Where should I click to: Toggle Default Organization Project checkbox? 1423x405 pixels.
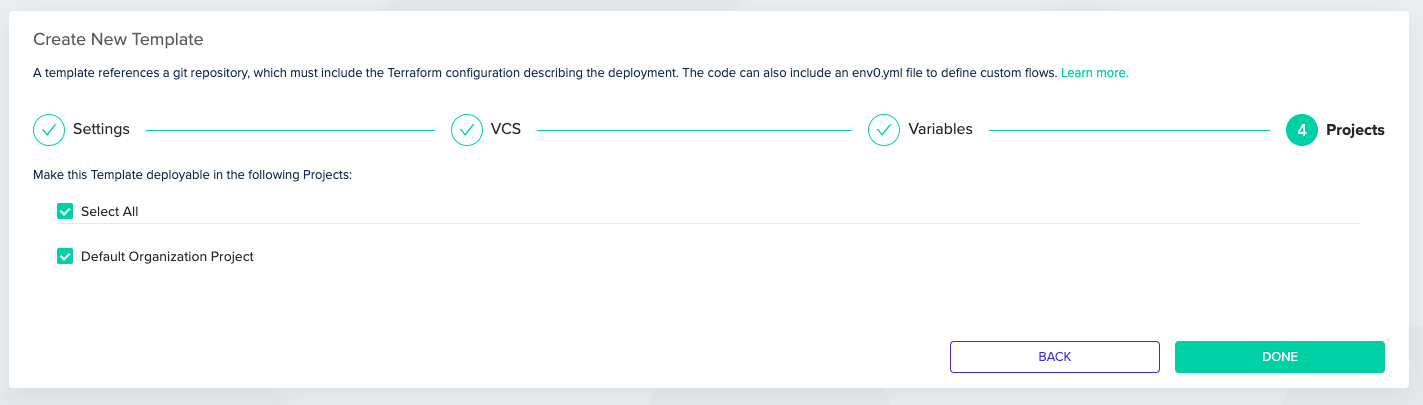[x=65, y=256]
